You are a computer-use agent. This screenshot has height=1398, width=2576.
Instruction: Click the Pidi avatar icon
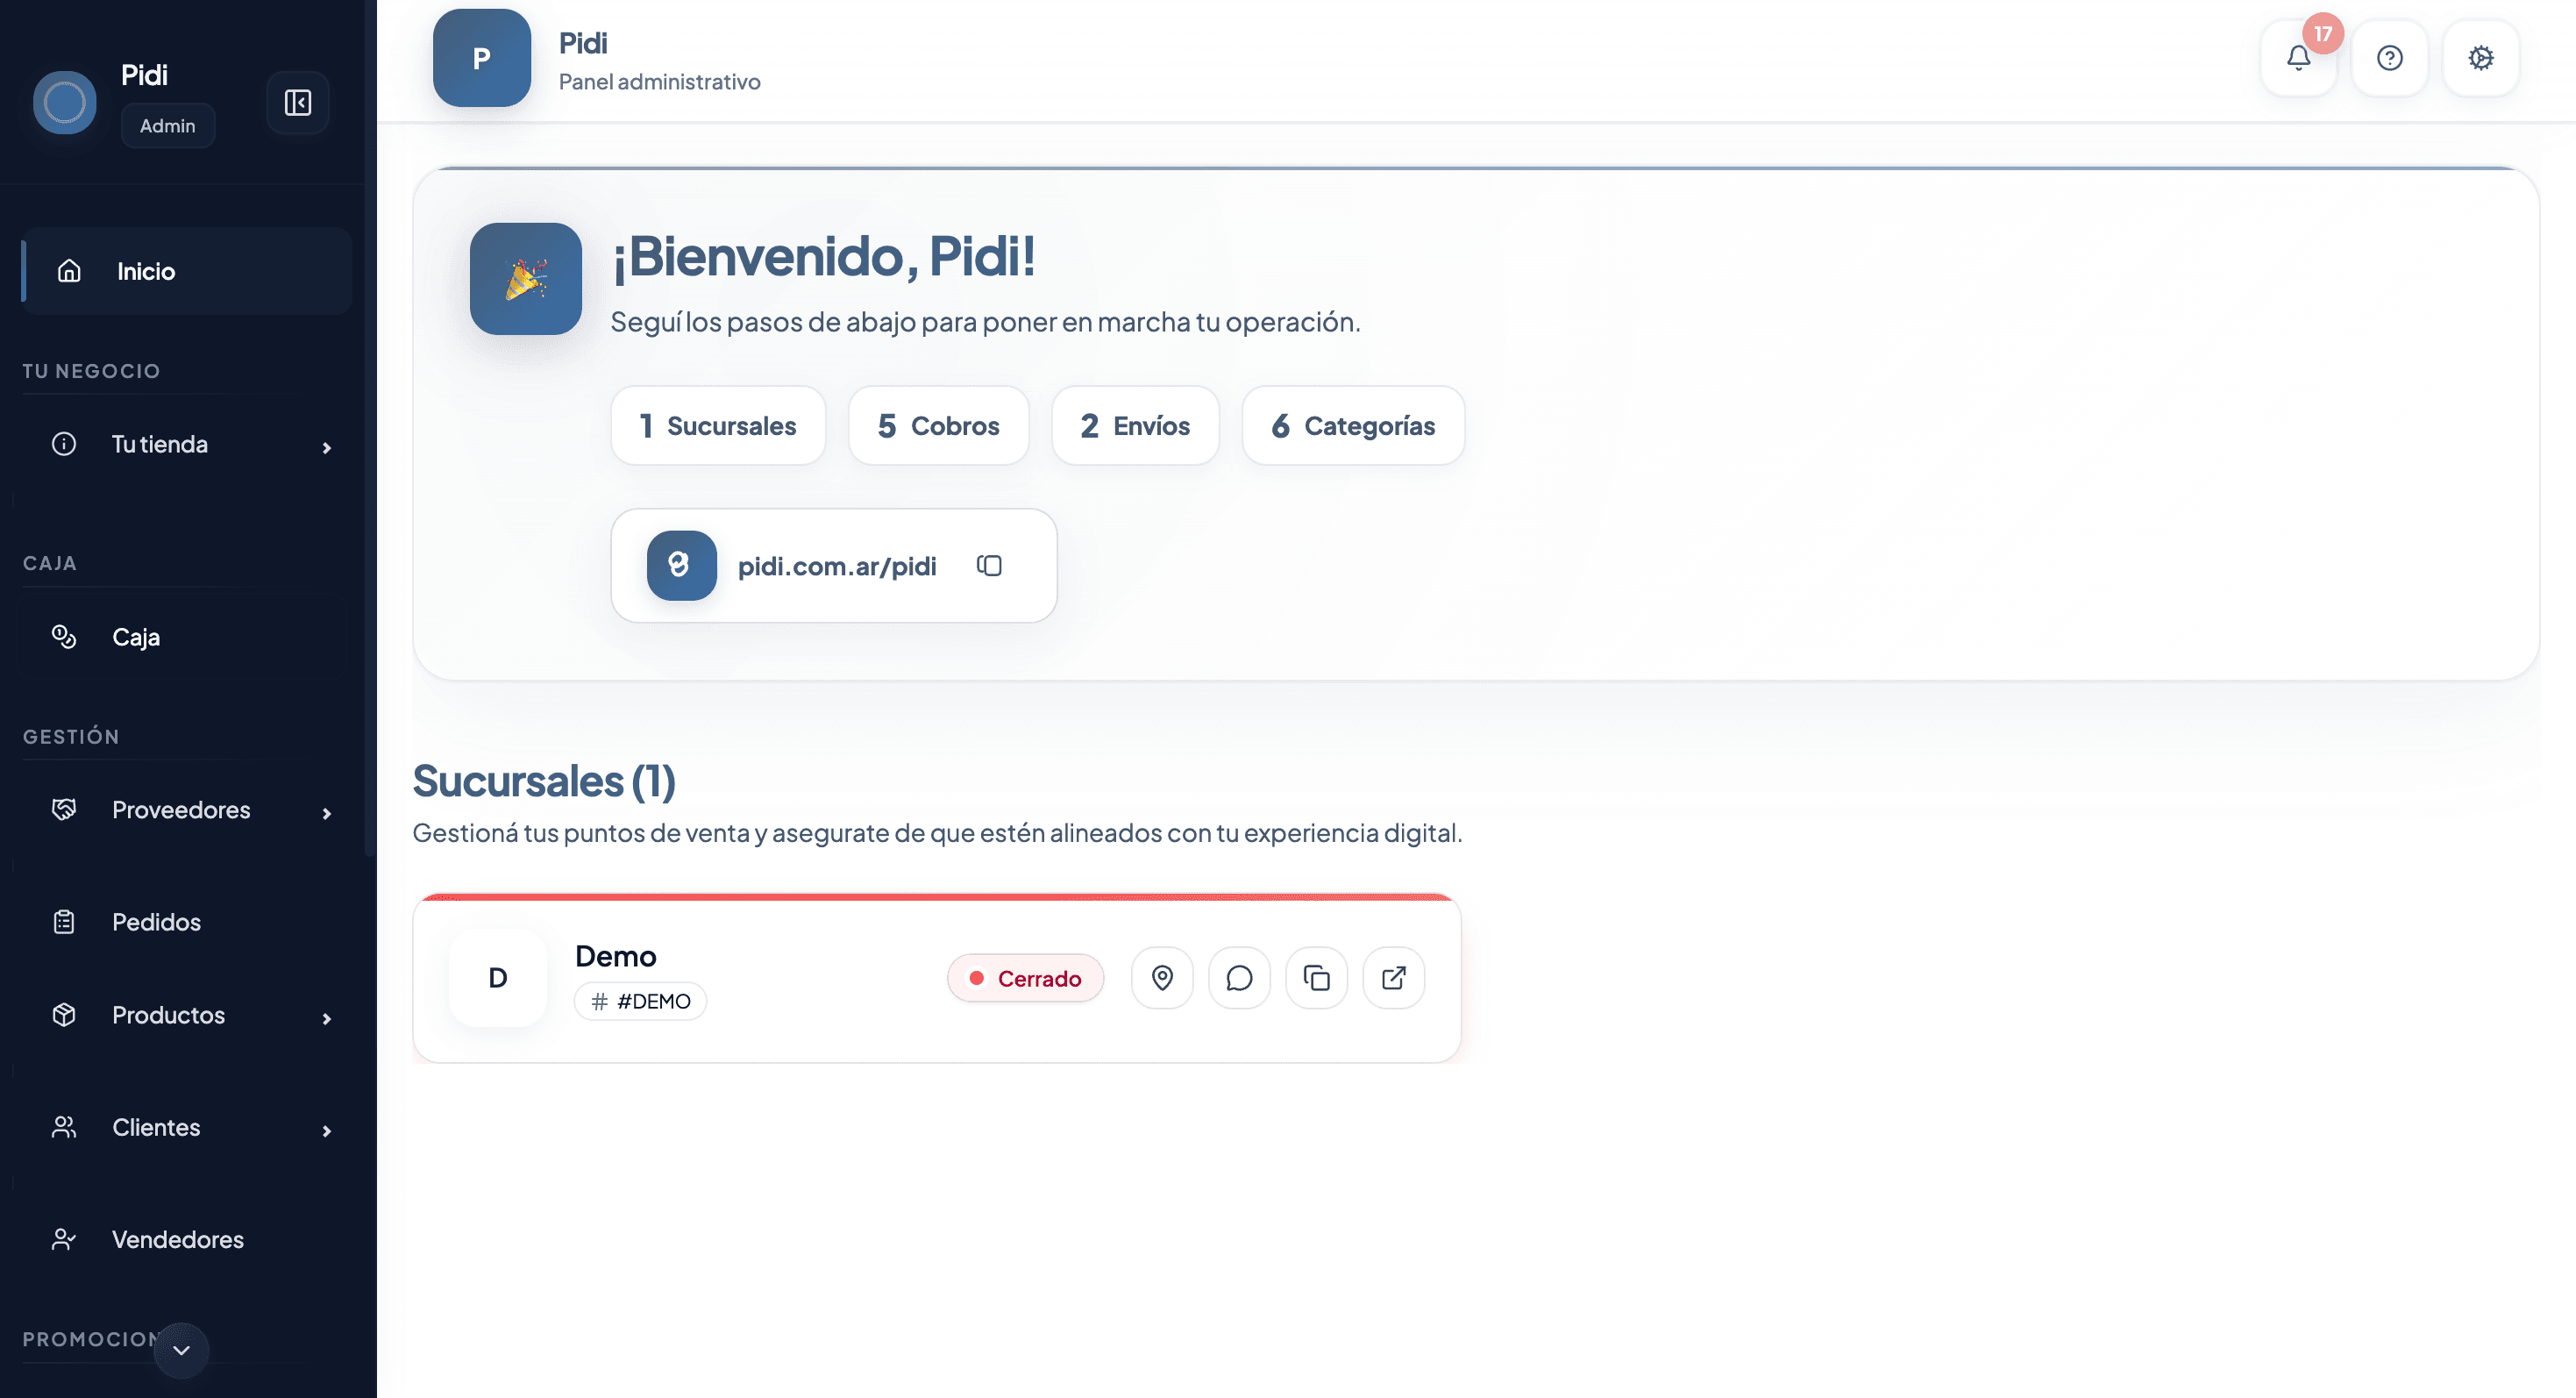click(64, 101)
